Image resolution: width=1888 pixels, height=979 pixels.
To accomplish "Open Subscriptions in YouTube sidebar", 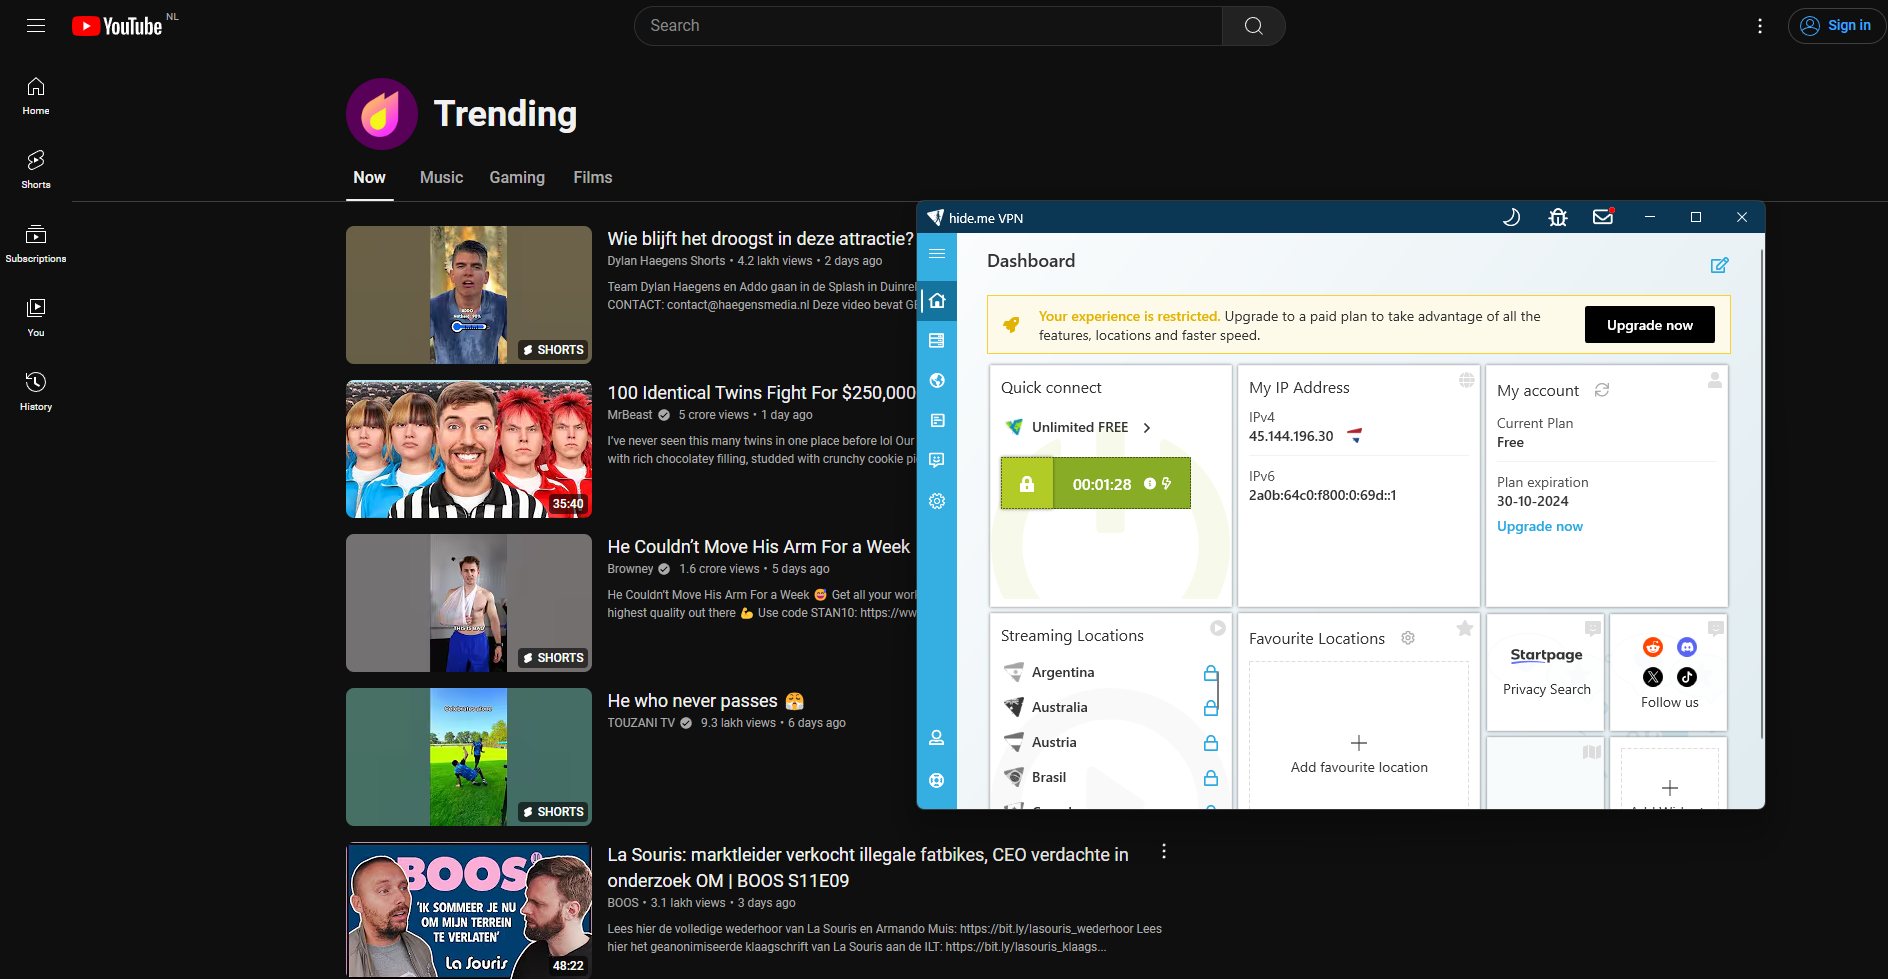I will (x=36, y=244).
